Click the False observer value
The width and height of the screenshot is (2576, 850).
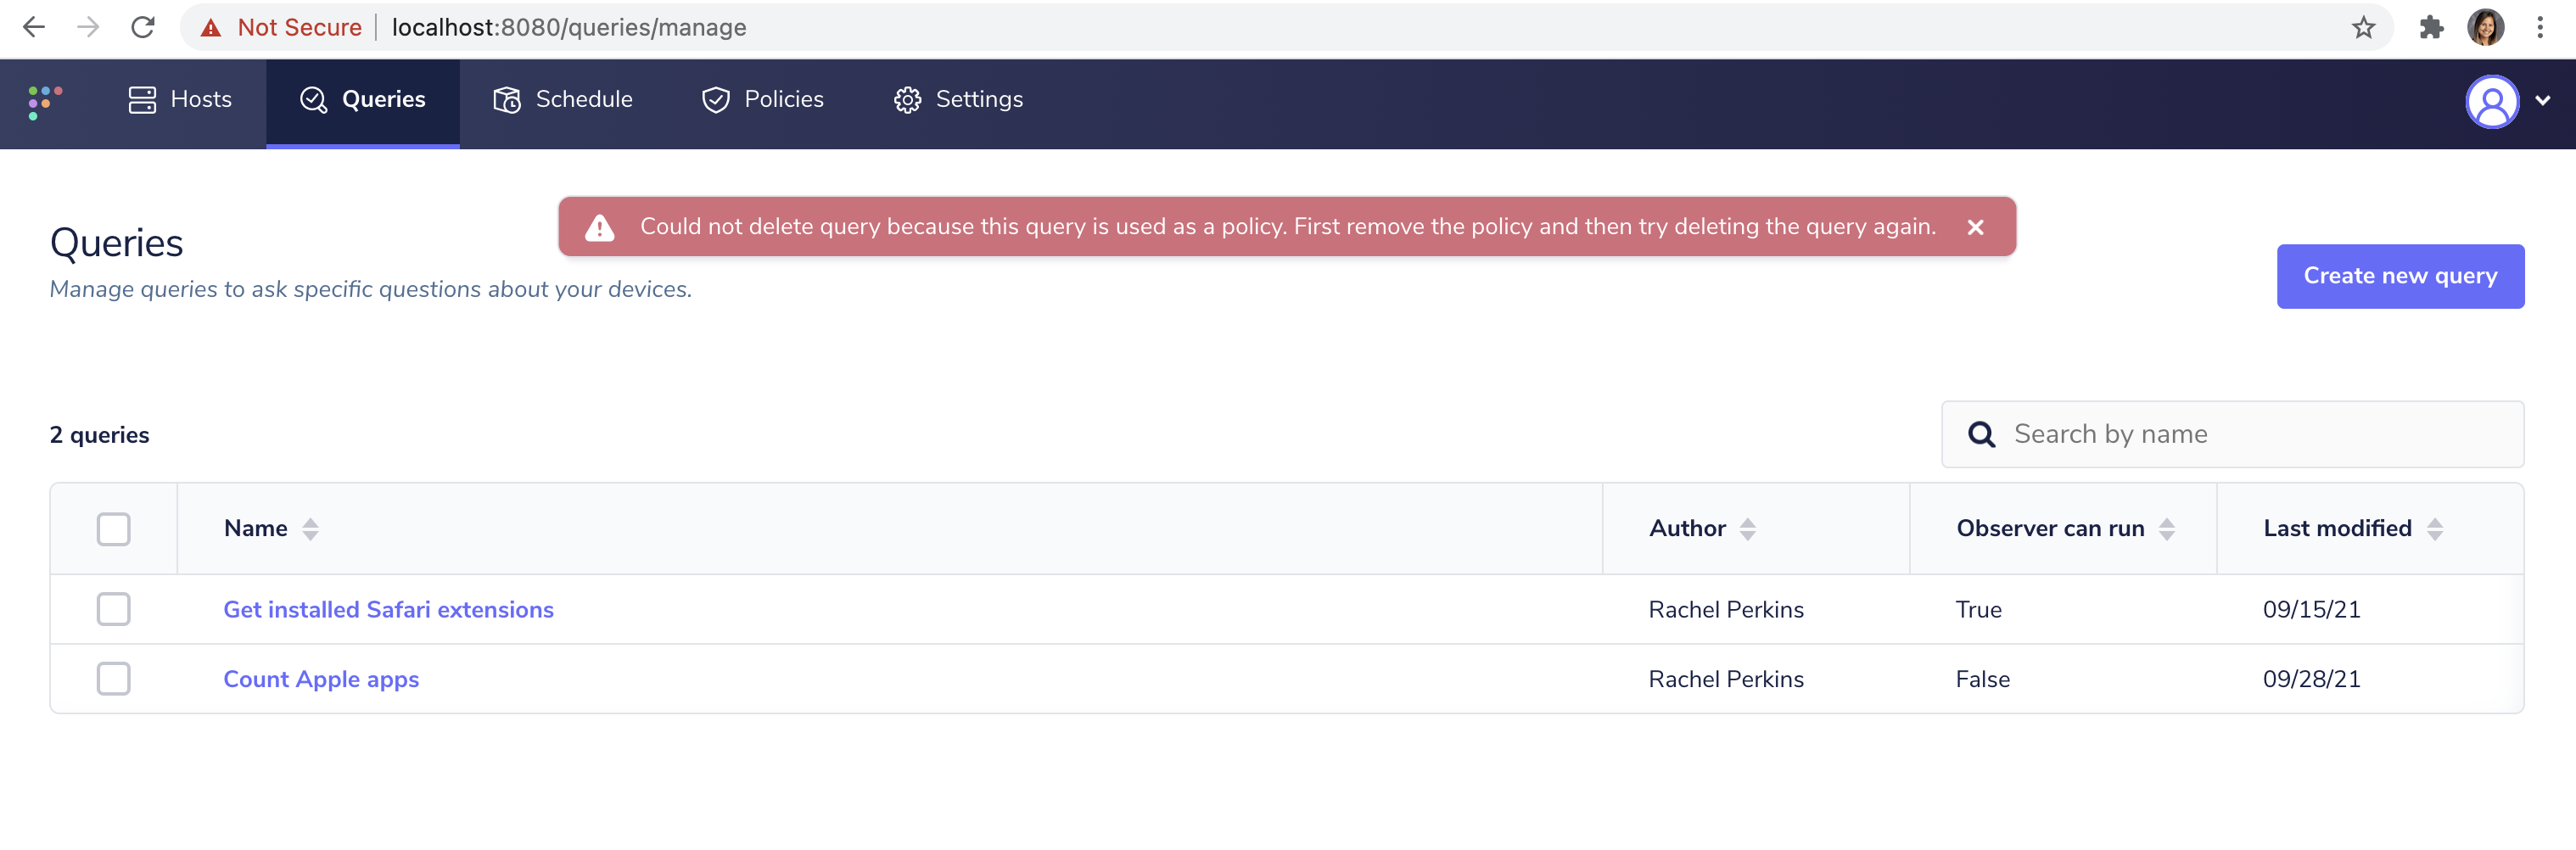1982,680
